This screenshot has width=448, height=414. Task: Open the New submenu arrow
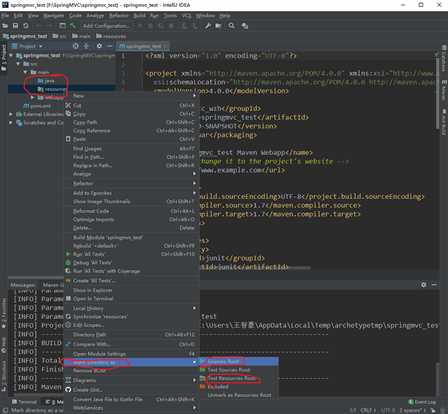[x=194, y=96]
